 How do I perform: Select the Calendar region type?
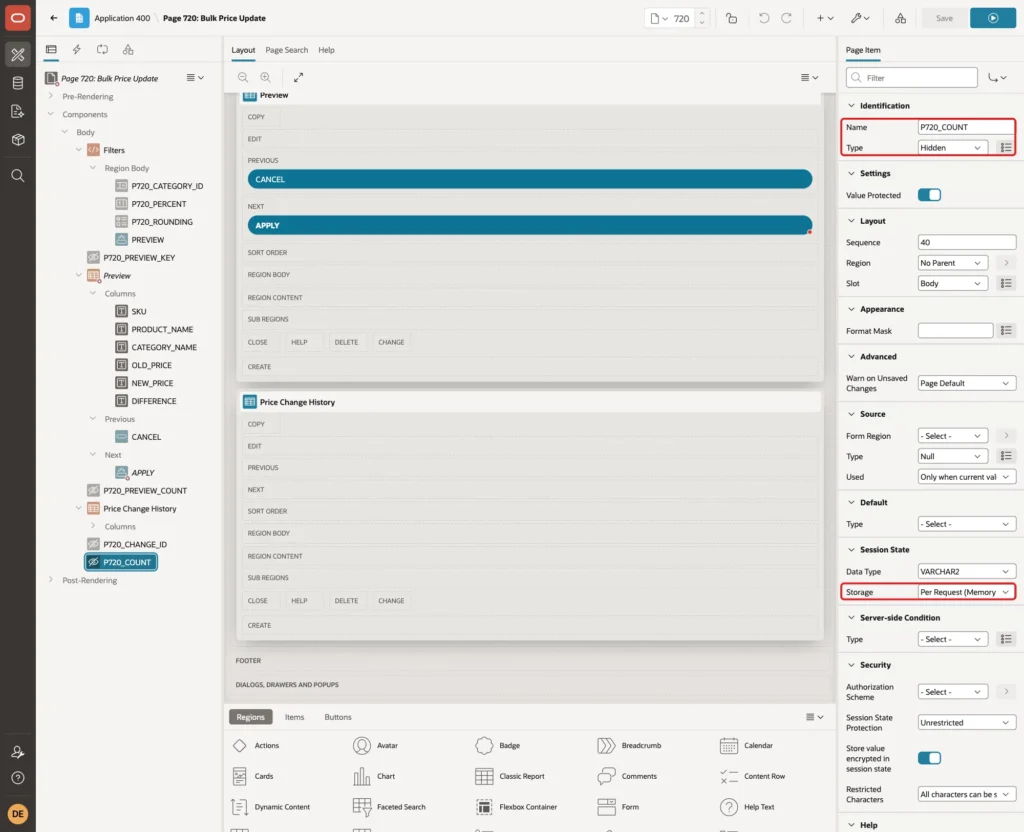[746, 745]
